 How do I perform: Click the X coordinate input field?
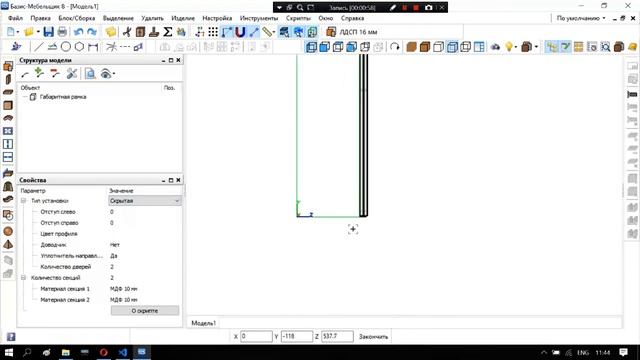point(256,336)
